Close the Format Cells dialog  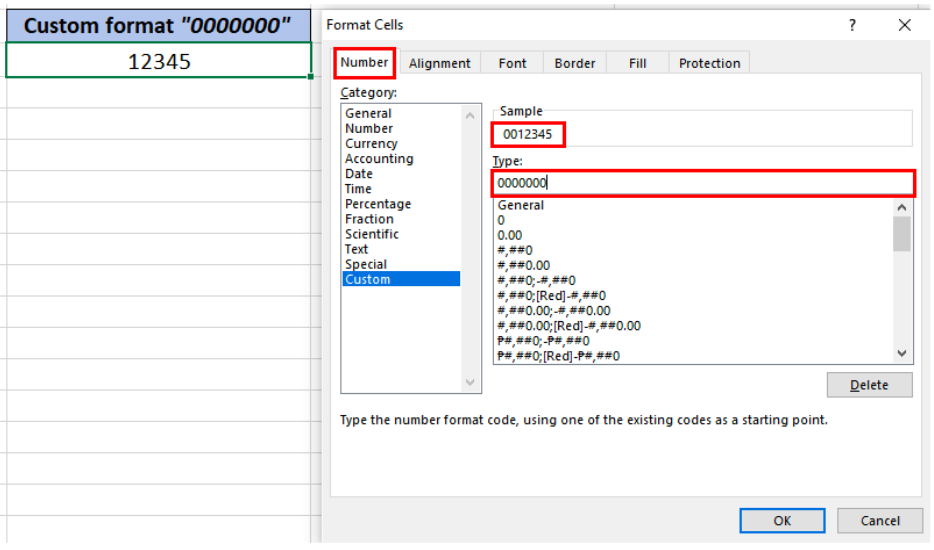(x=904, y=26)
